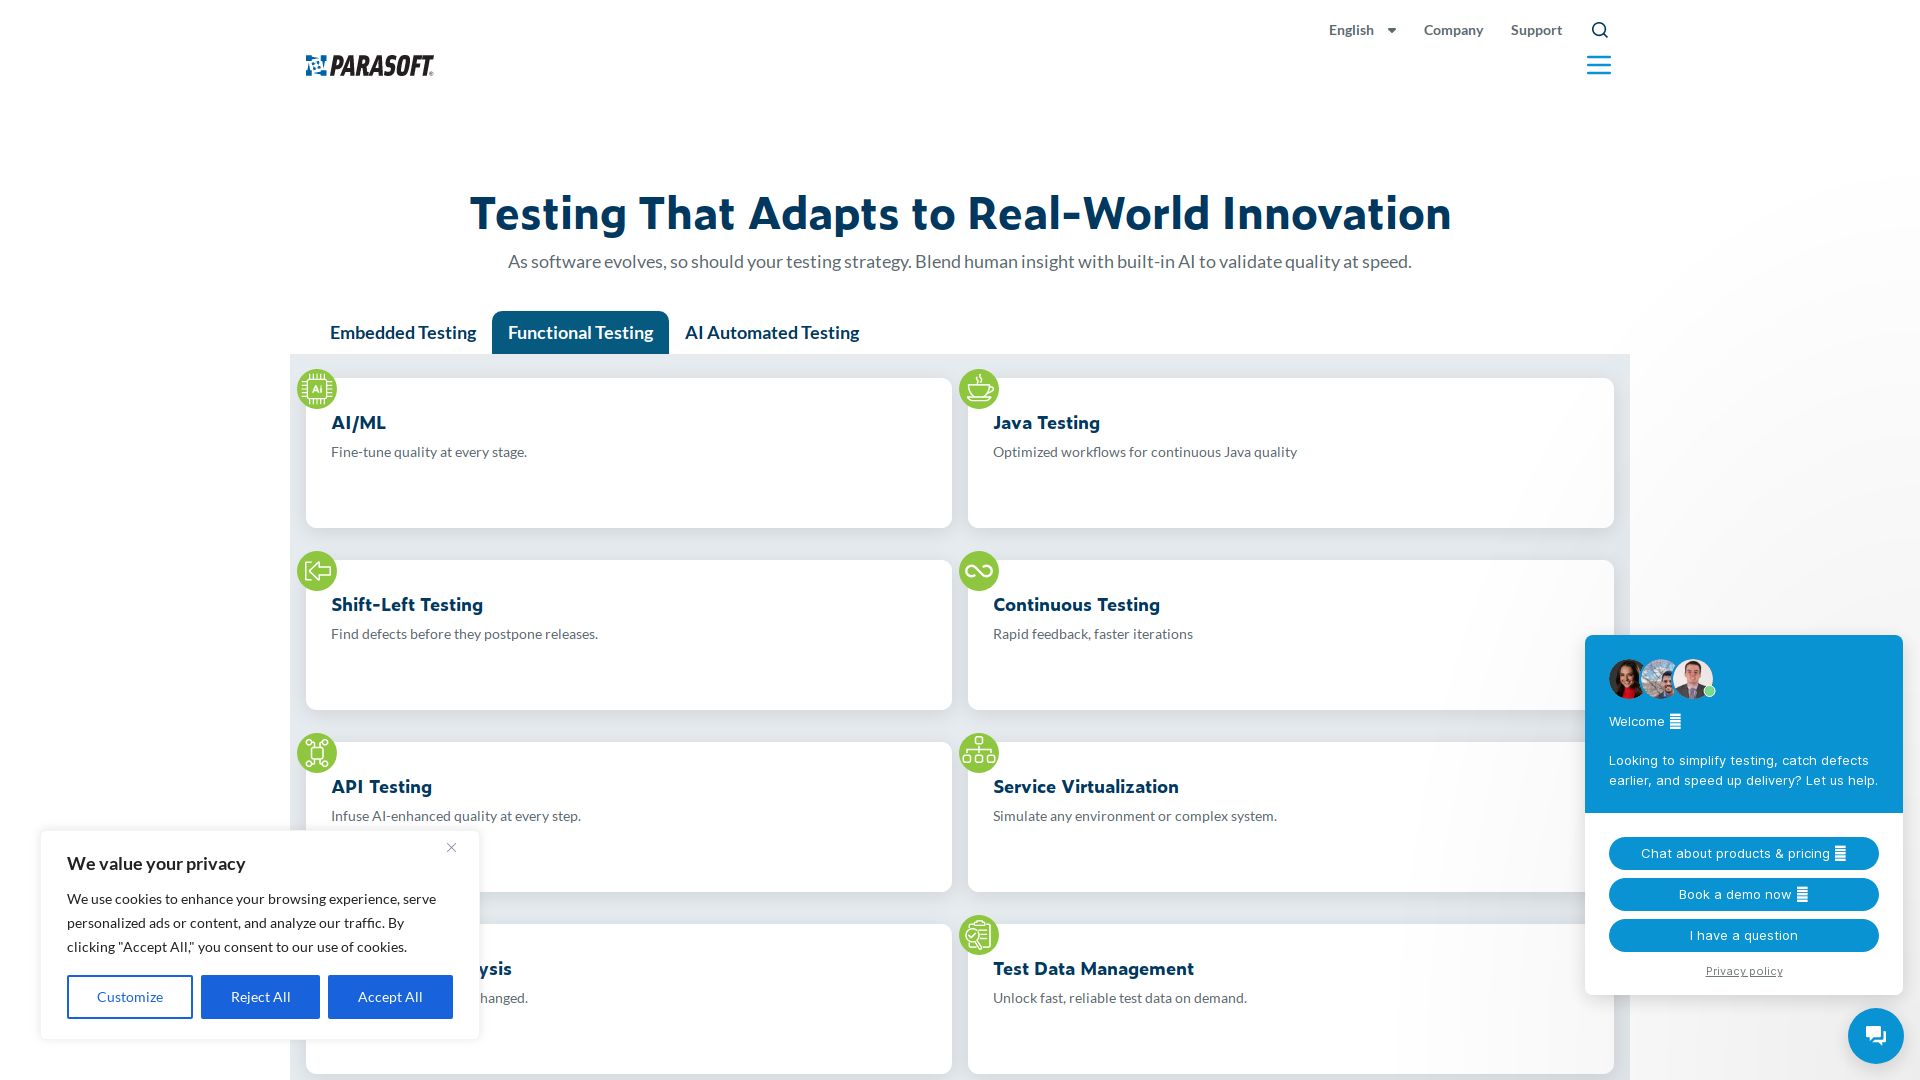Click the floating chat bubble button

(1875, 1035)
